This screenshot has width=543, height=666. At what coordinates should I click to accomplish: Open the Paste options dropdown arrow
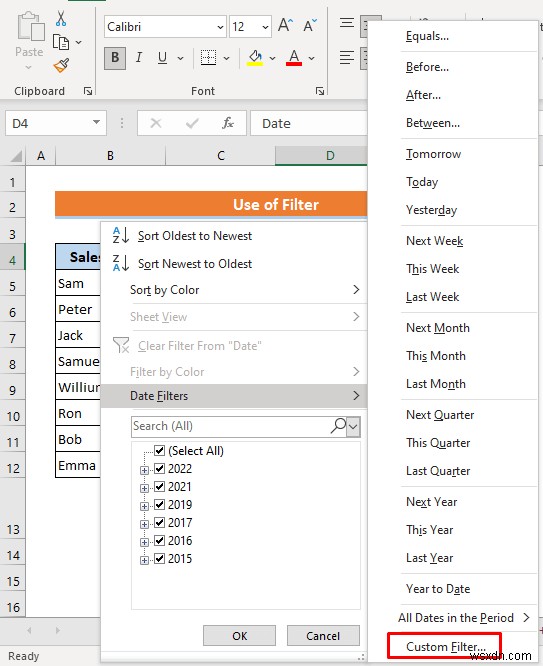(x=28, y=67)
